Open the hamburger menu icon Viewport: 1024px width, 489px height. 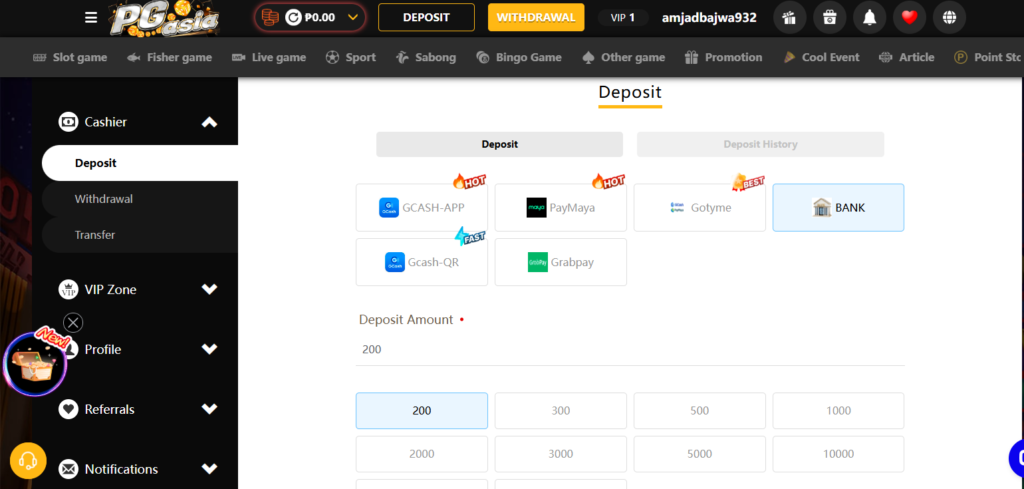[x=91, y=18]
